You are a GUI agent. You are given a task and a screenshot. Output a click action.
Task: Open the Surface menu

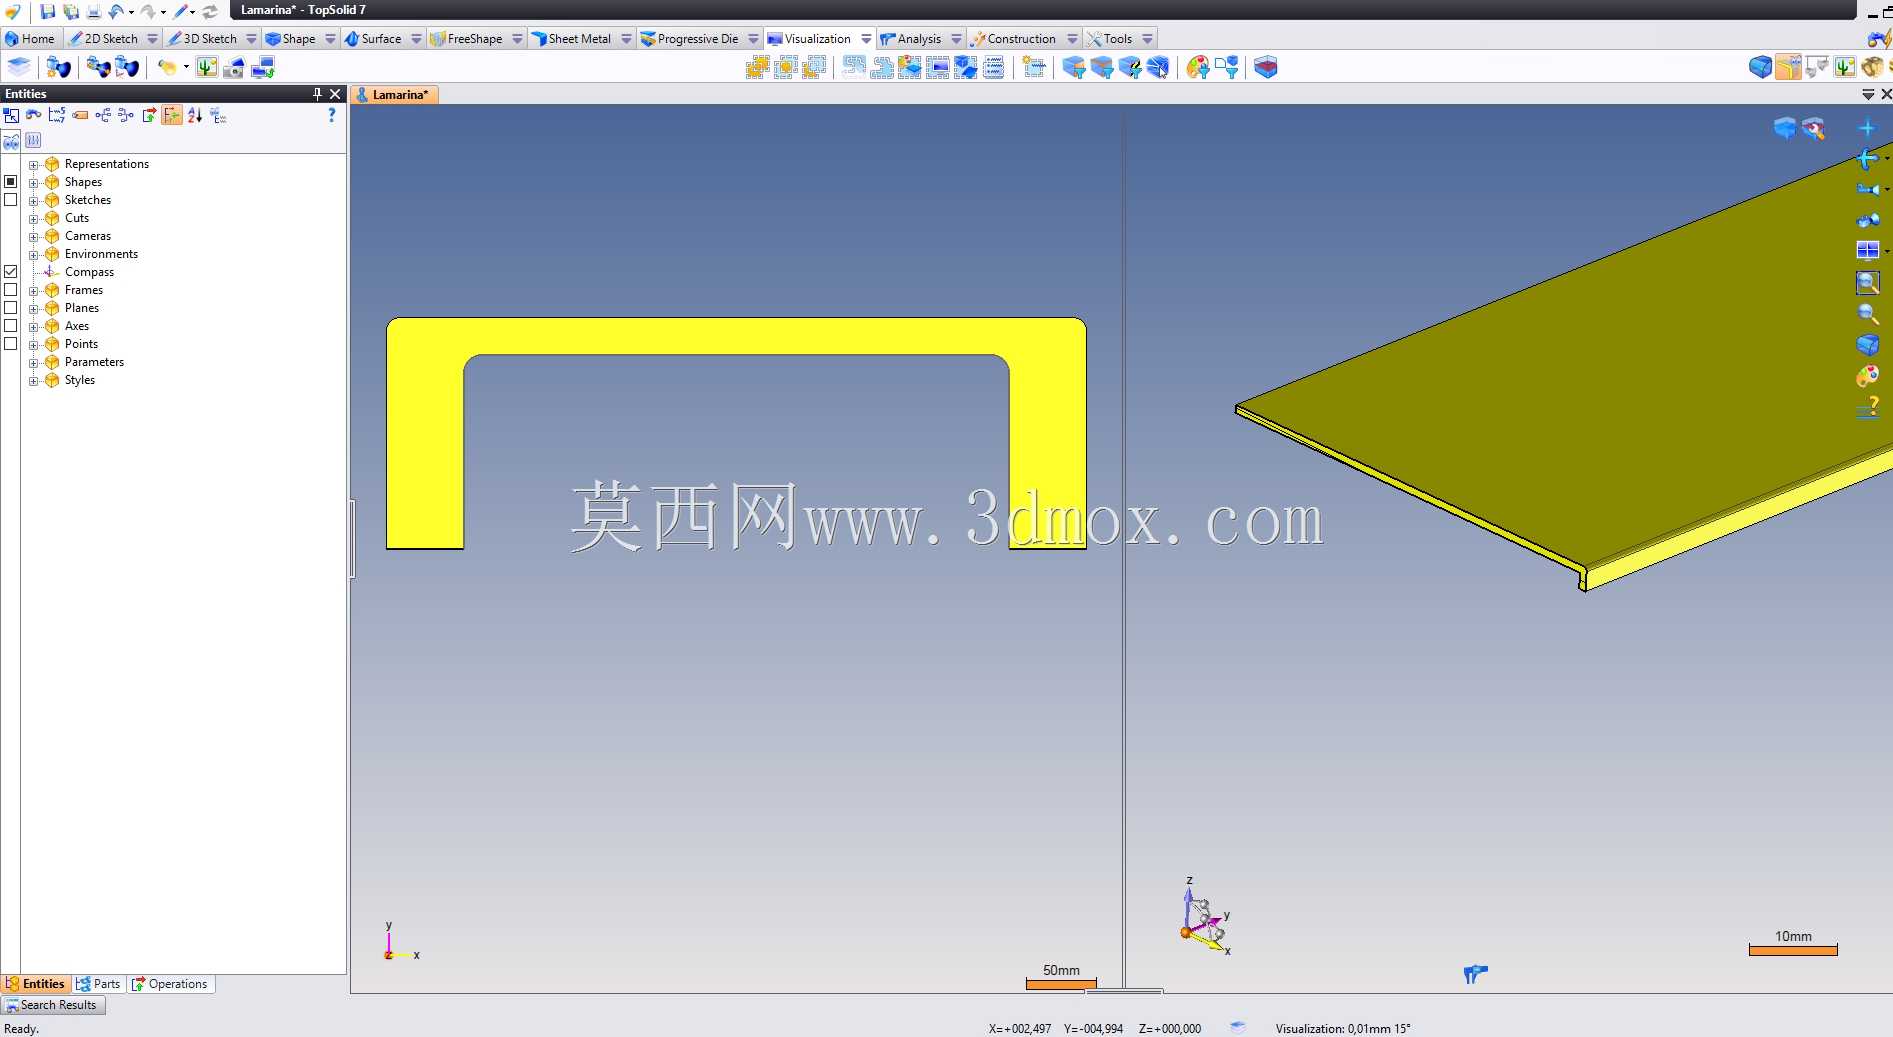coord(373,39)
